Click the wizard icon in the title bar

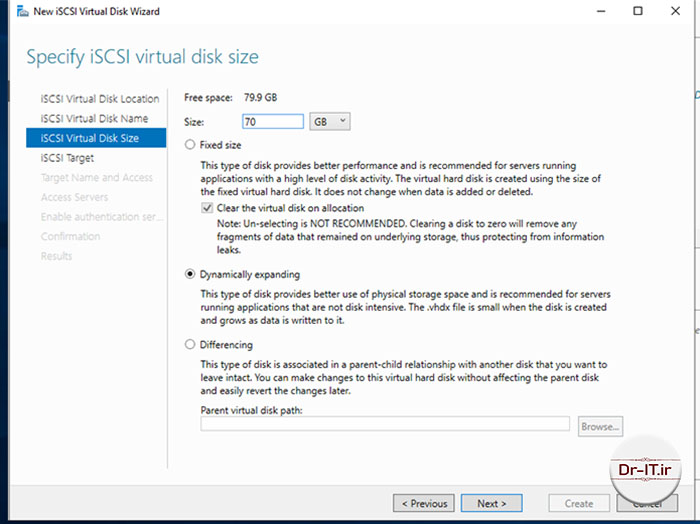point(17,10)
